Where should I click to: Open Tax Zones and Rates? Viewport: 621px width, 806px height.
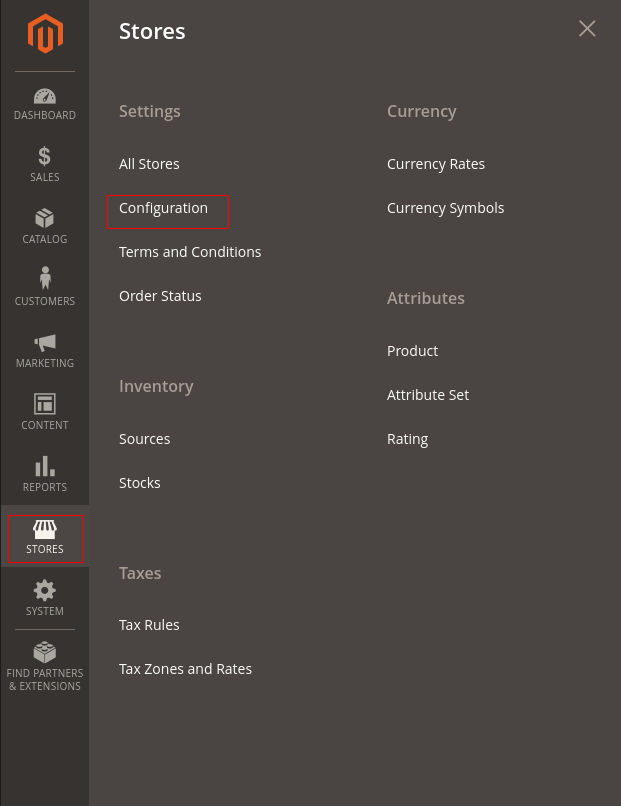coord(186,669)
